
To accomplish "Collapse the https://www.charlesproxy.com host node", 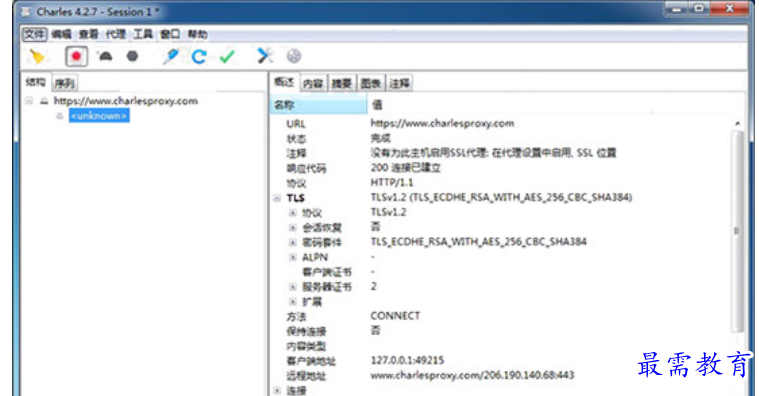I will click(29, 101).
